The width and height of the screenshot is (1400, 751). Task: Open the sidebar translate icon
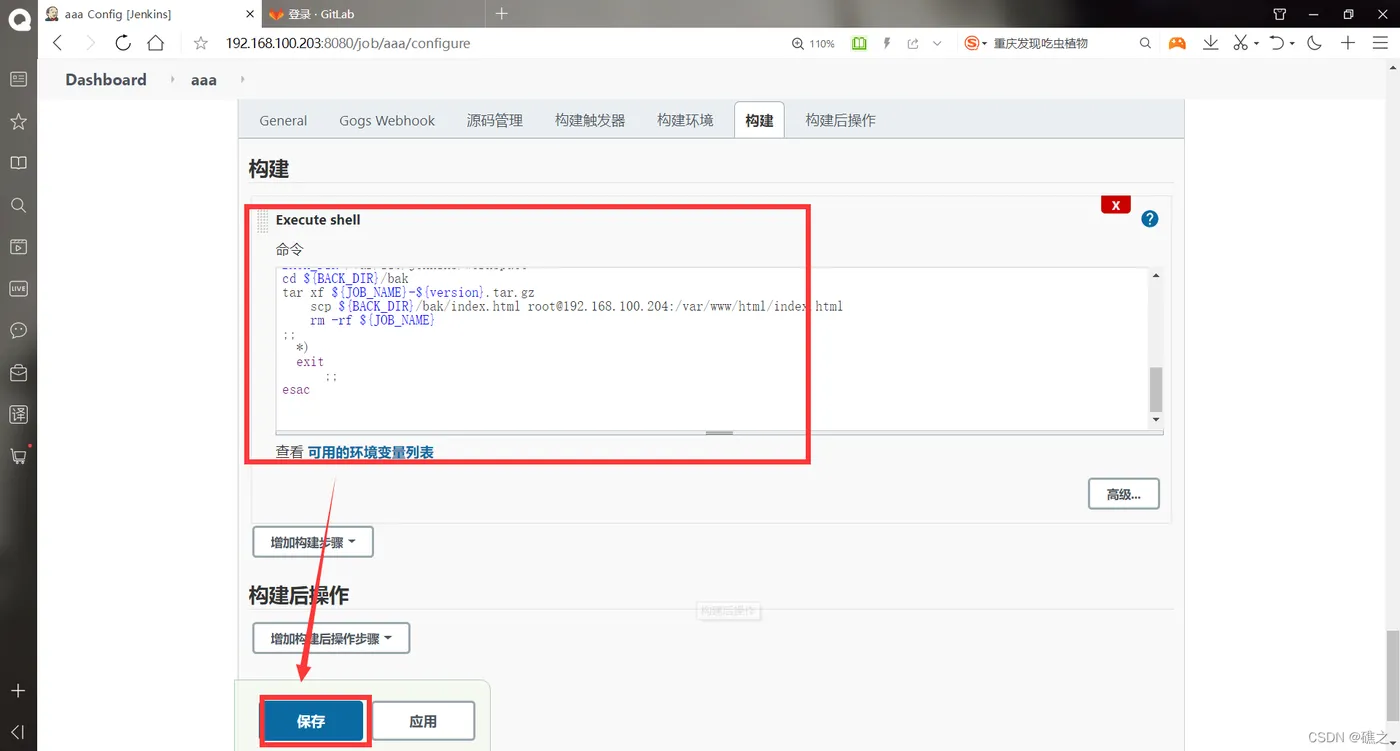coord(18,414)
